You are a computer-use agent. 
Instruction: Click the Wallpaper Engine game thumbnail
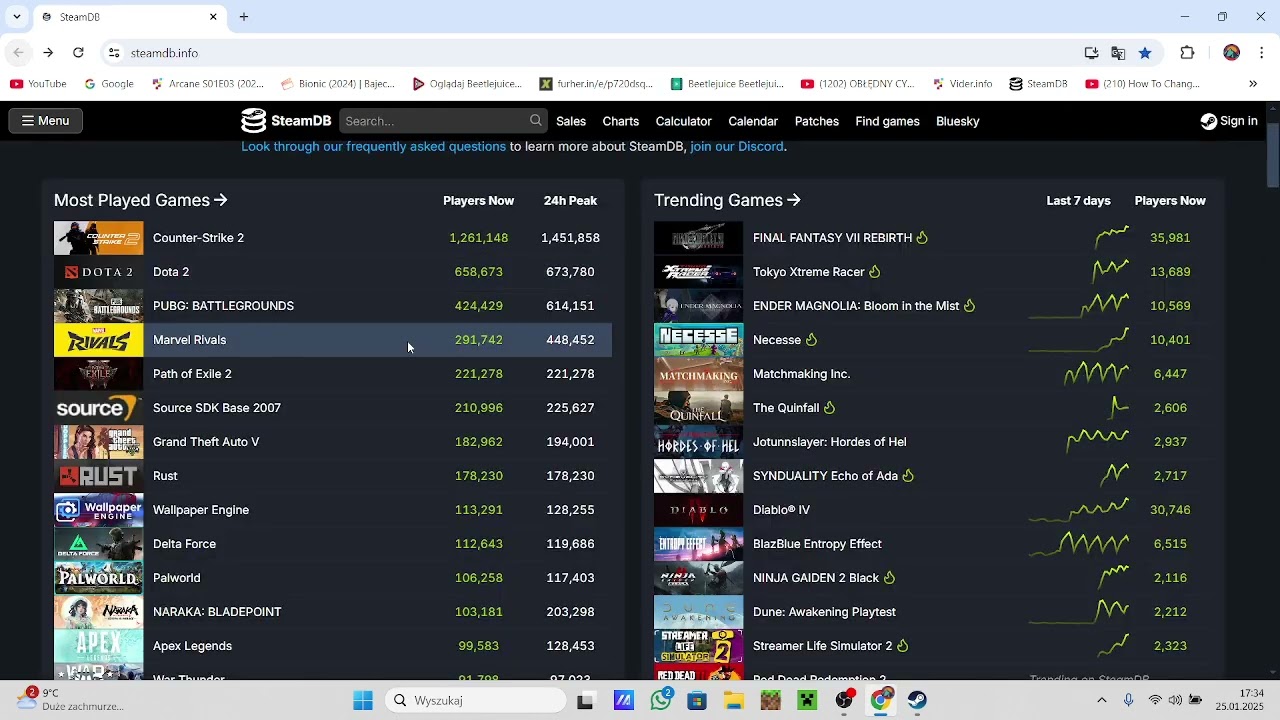coord(98,510)
